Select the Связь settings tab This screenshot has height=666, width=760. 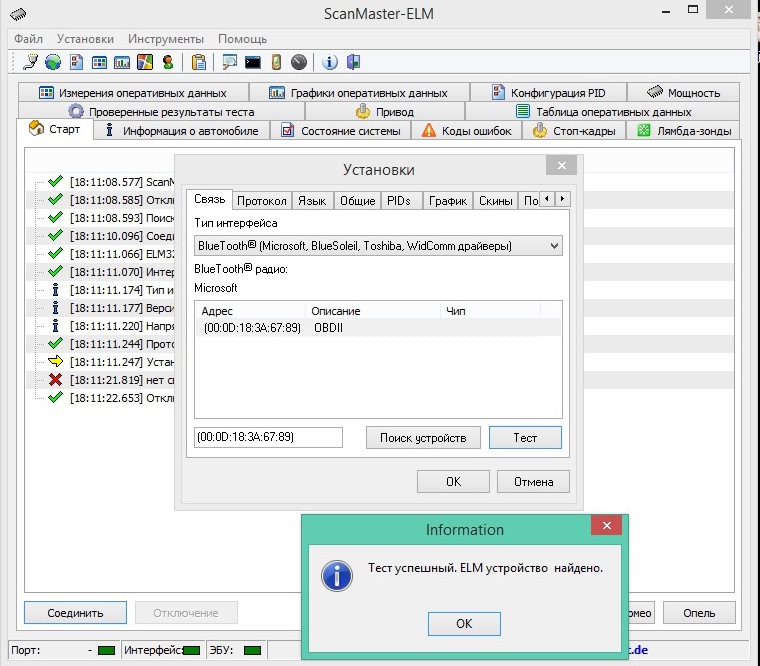pos(209,199)
